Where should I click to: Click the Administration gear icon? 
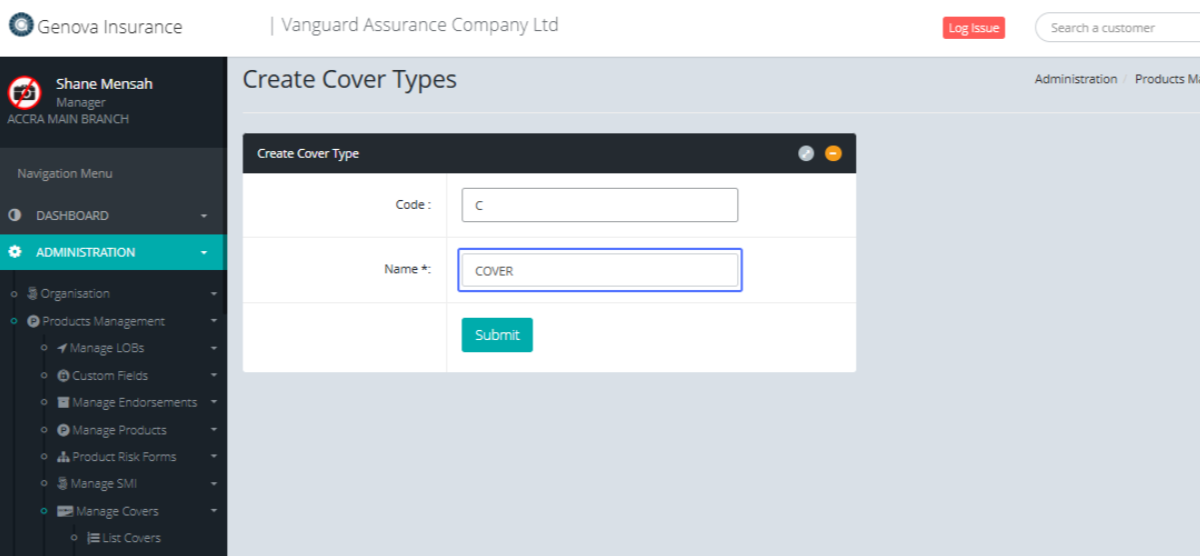click(x=15, y=252)
